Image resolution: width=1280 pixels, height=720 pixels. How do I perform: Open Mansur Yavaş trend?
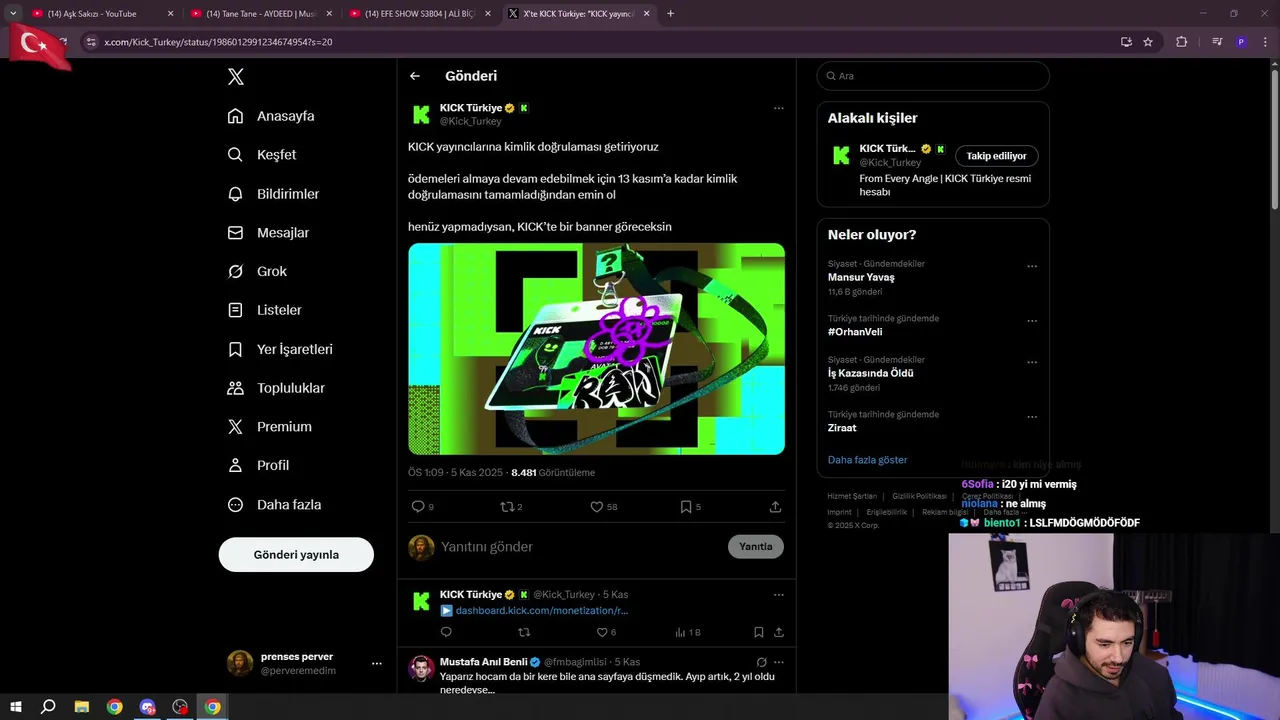point(861,277)
